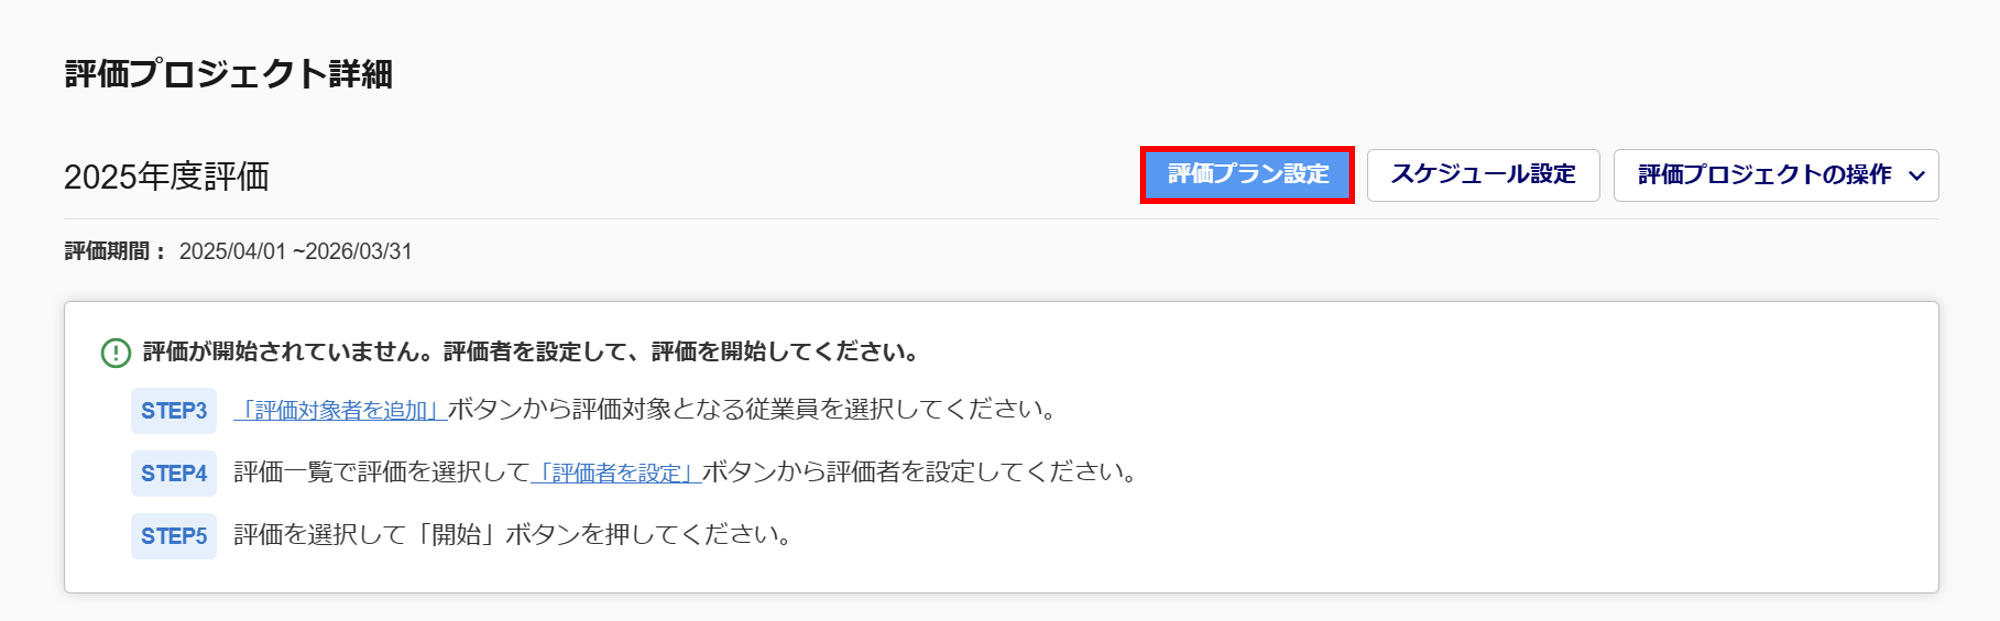2000x621 pixels.
Task: Click the STEP5 badge
Action: [x=174, y=536]
